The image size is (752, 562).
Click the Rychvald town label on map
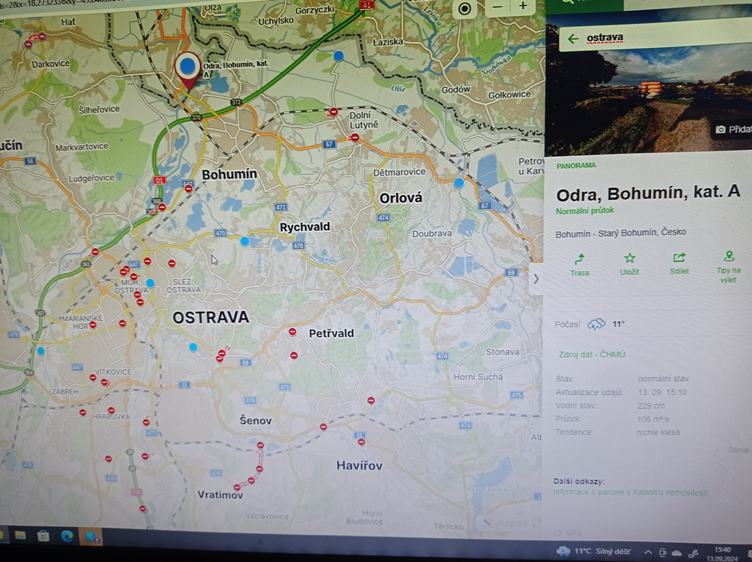coord(305,227)
